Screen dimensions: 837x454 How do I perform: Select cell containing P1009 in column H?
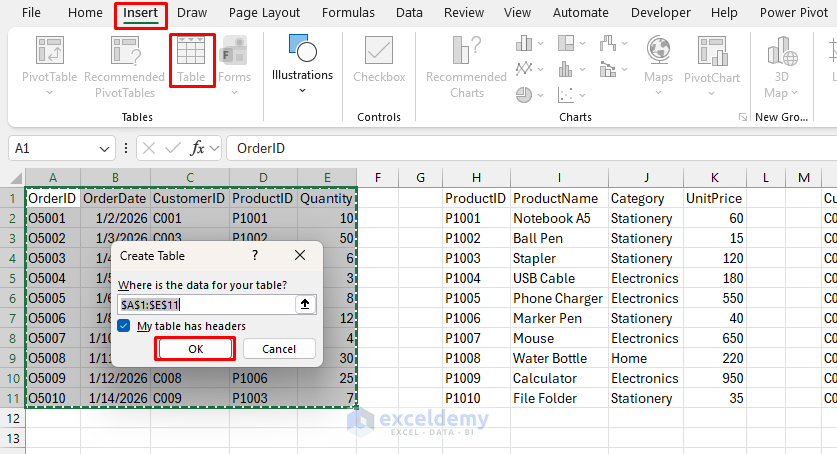pos(476,378)
